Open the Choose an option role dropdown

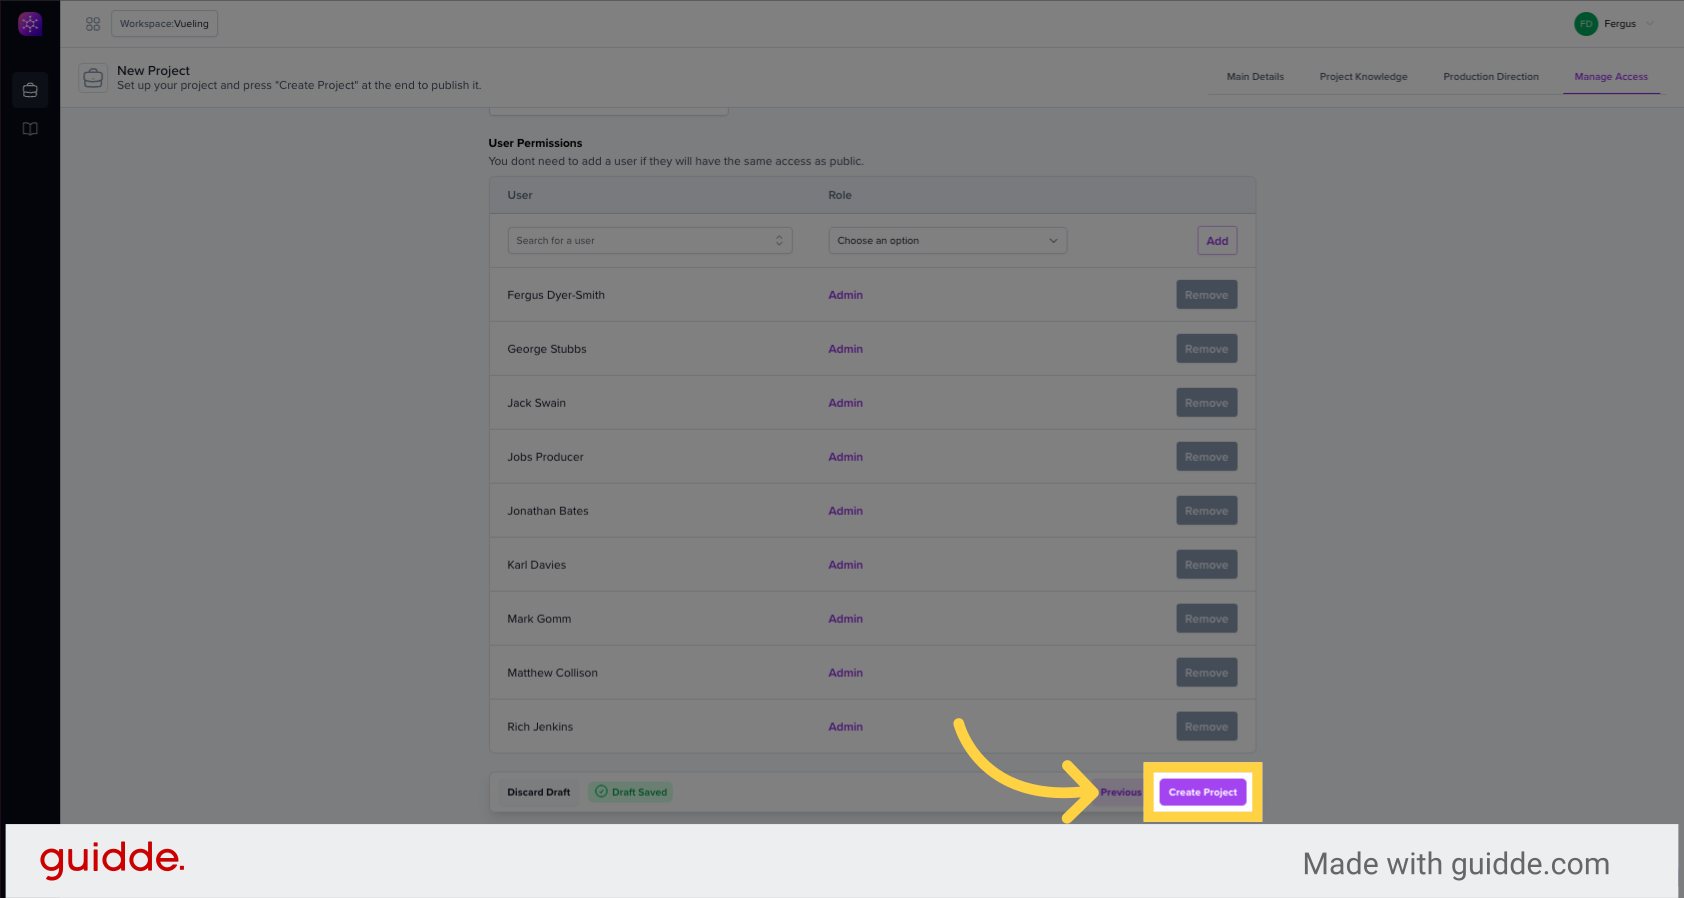tap(948, 241)
